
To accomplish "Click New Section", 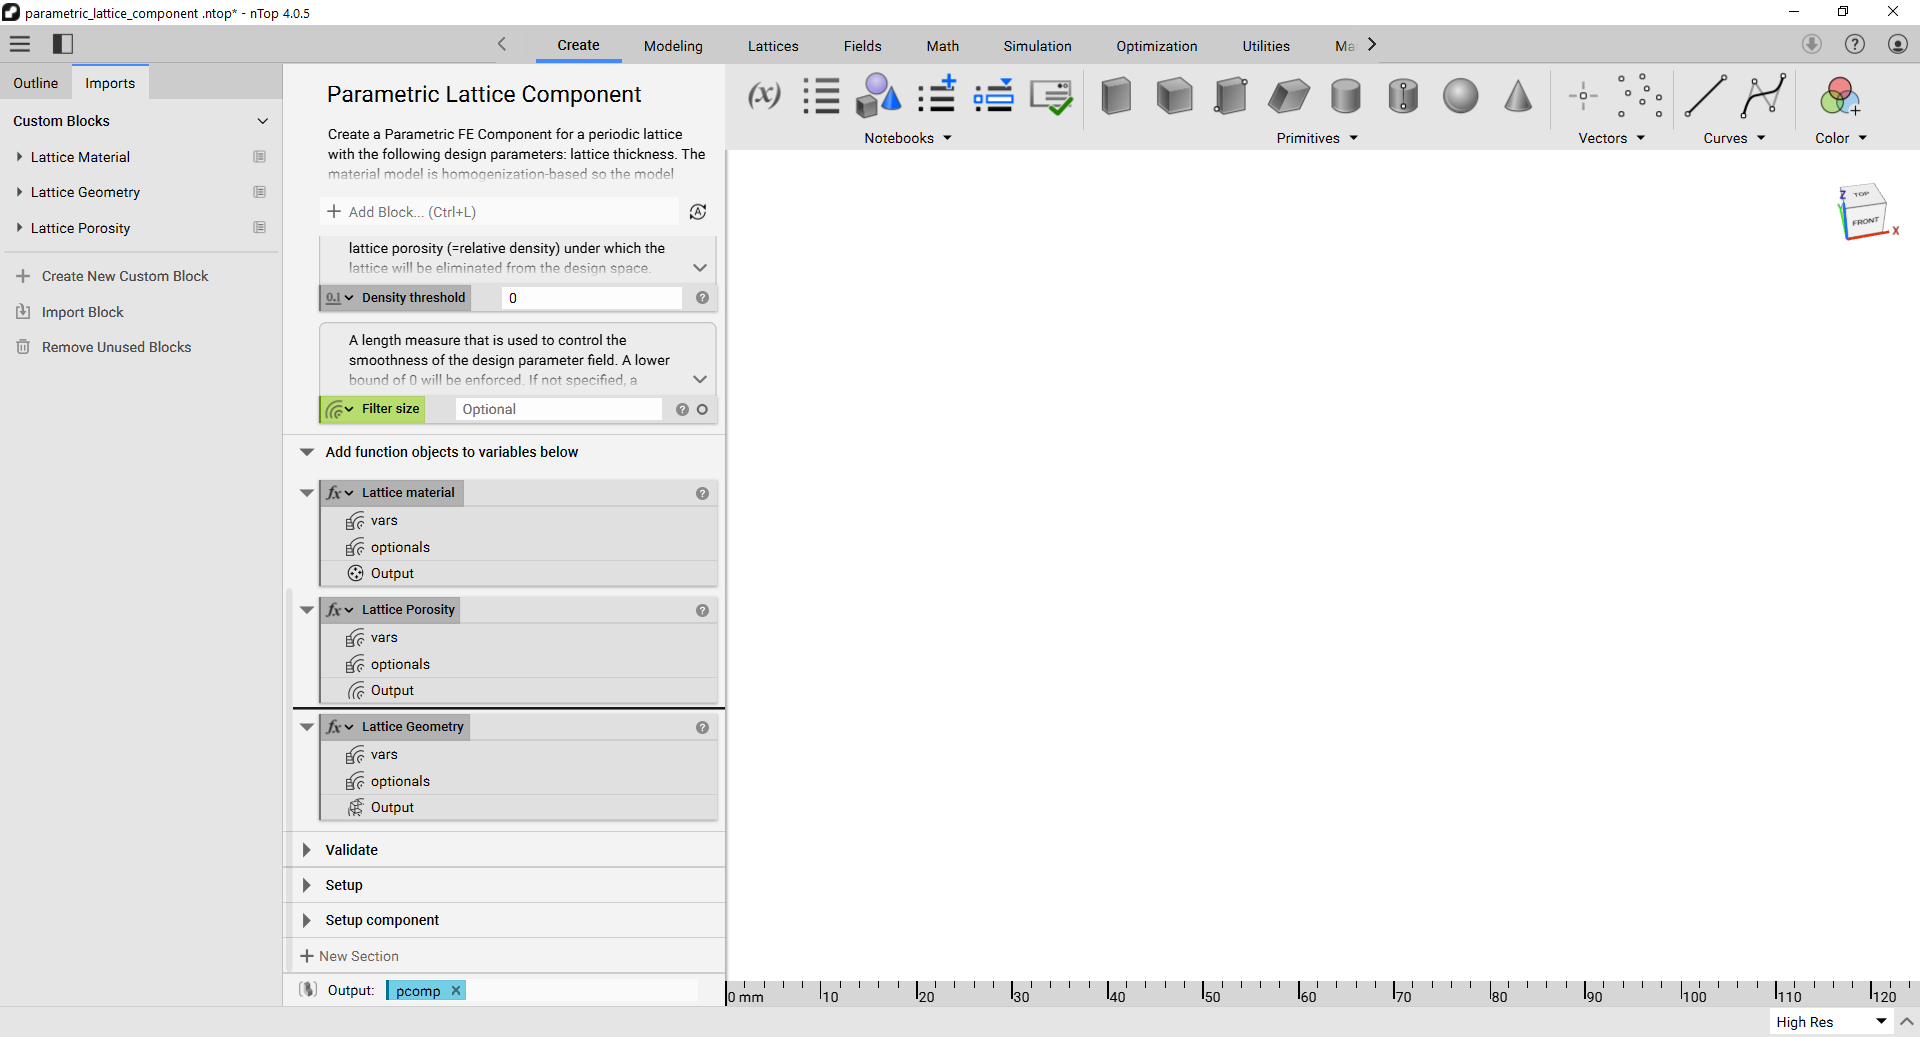I will point(349,956).
